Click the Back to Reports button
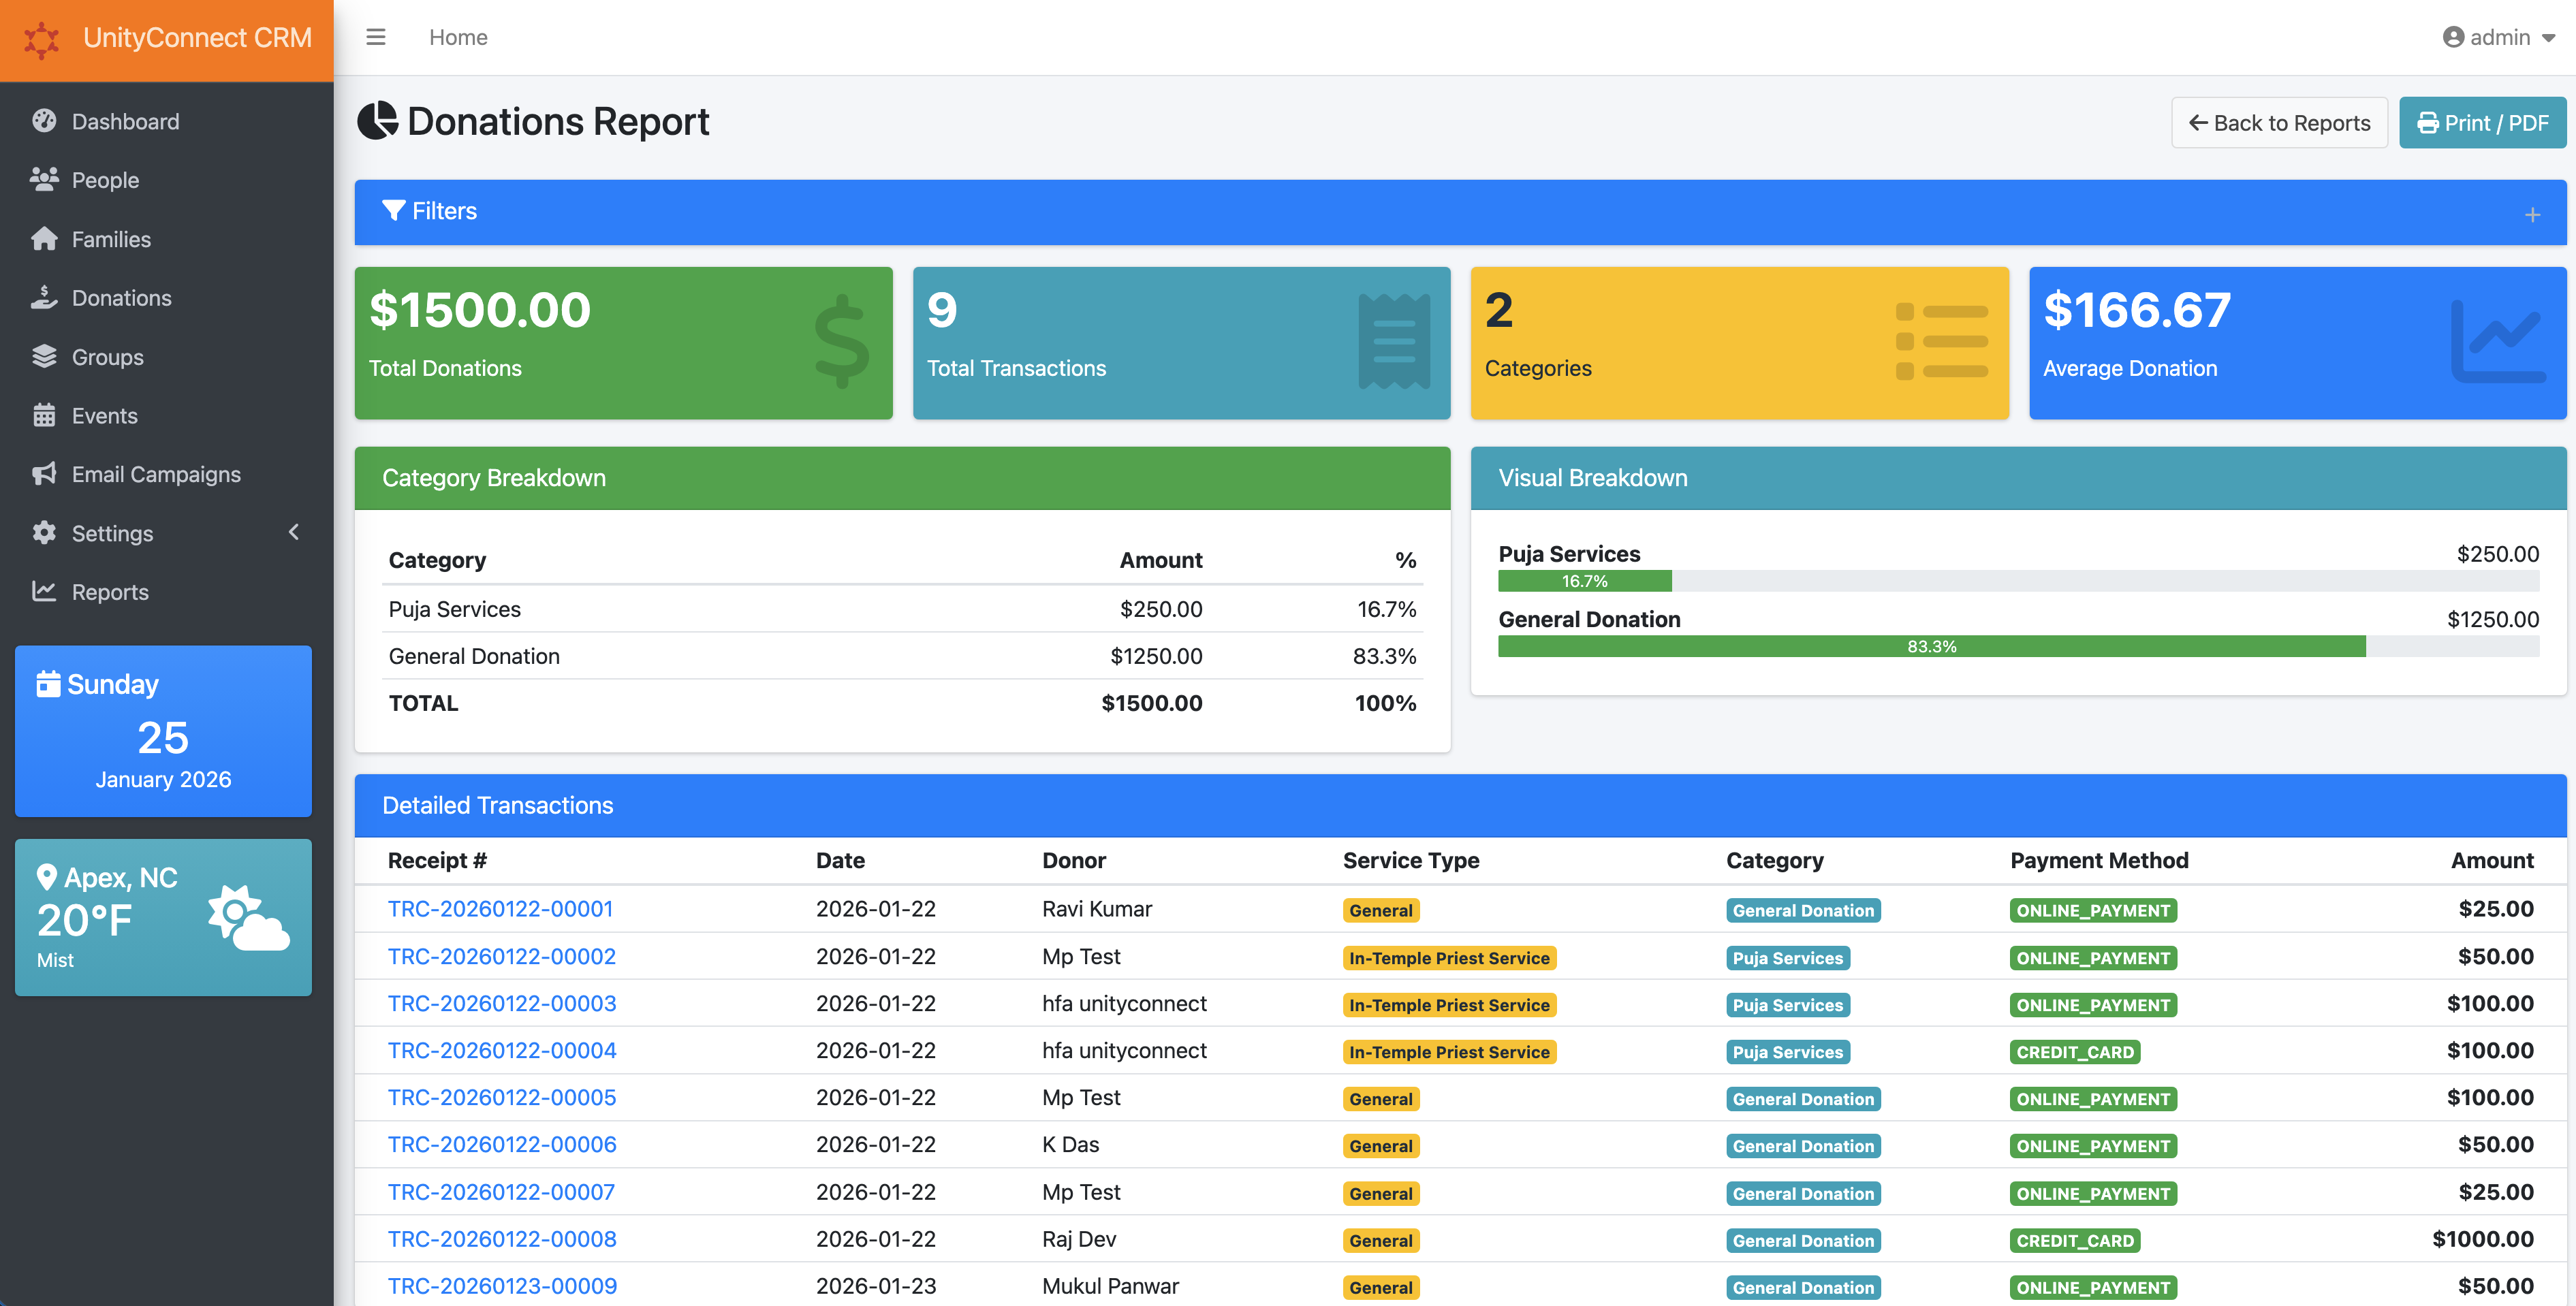 click(2280, 122)
